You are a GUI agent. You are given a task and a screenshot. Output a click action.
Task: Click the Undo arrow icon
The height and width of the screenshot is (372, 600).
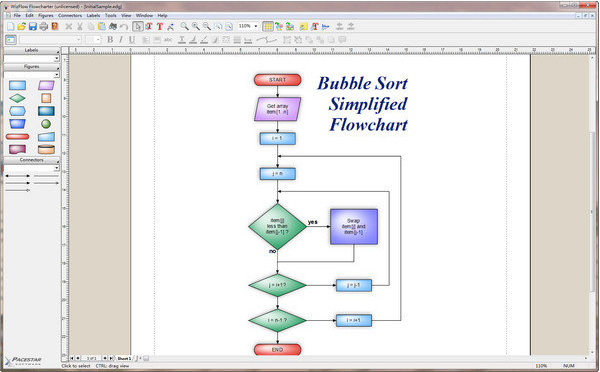[x=124, y=26]
